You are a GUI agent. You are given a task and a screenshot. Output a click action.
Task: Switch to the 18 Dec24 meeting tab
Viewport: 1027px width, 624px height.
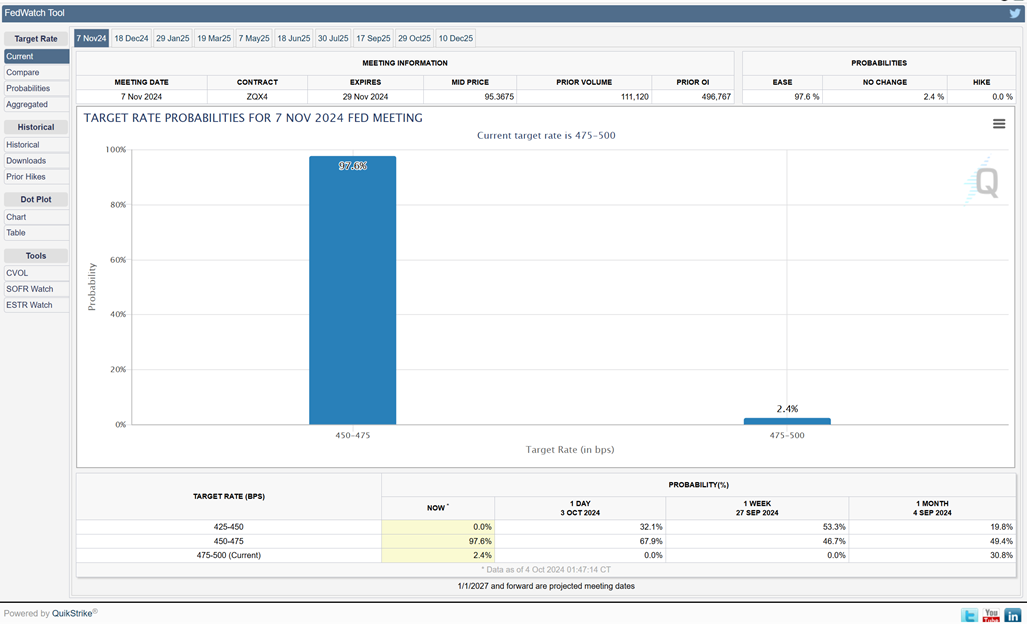pos(131,38)
